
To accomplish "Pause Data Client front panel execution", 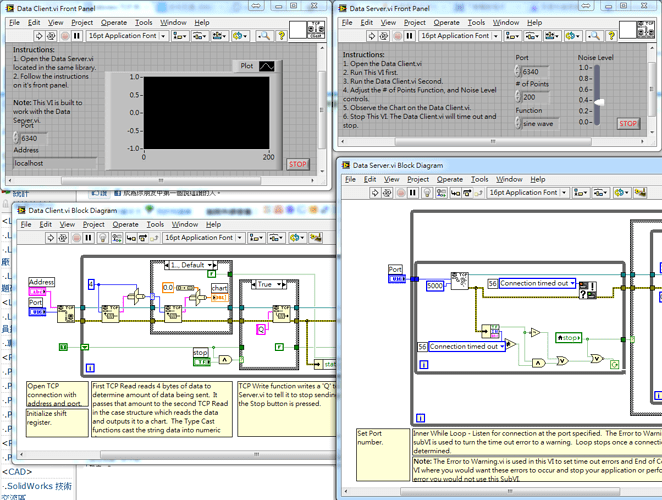I will coord(76,36).
